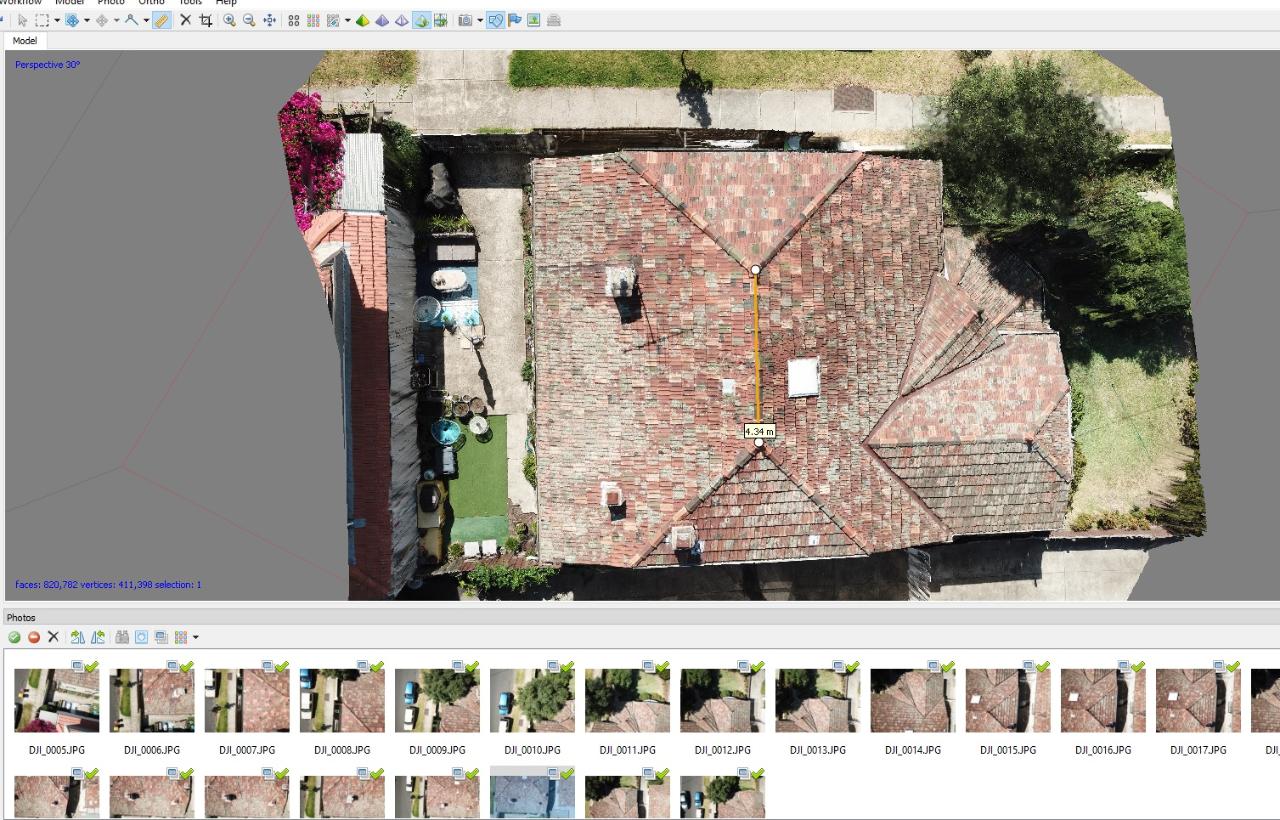The height and width of the screenshot is (820, 1280).
Task: Toggle Show Shapes in the toolbar
Action: (495, 20)
